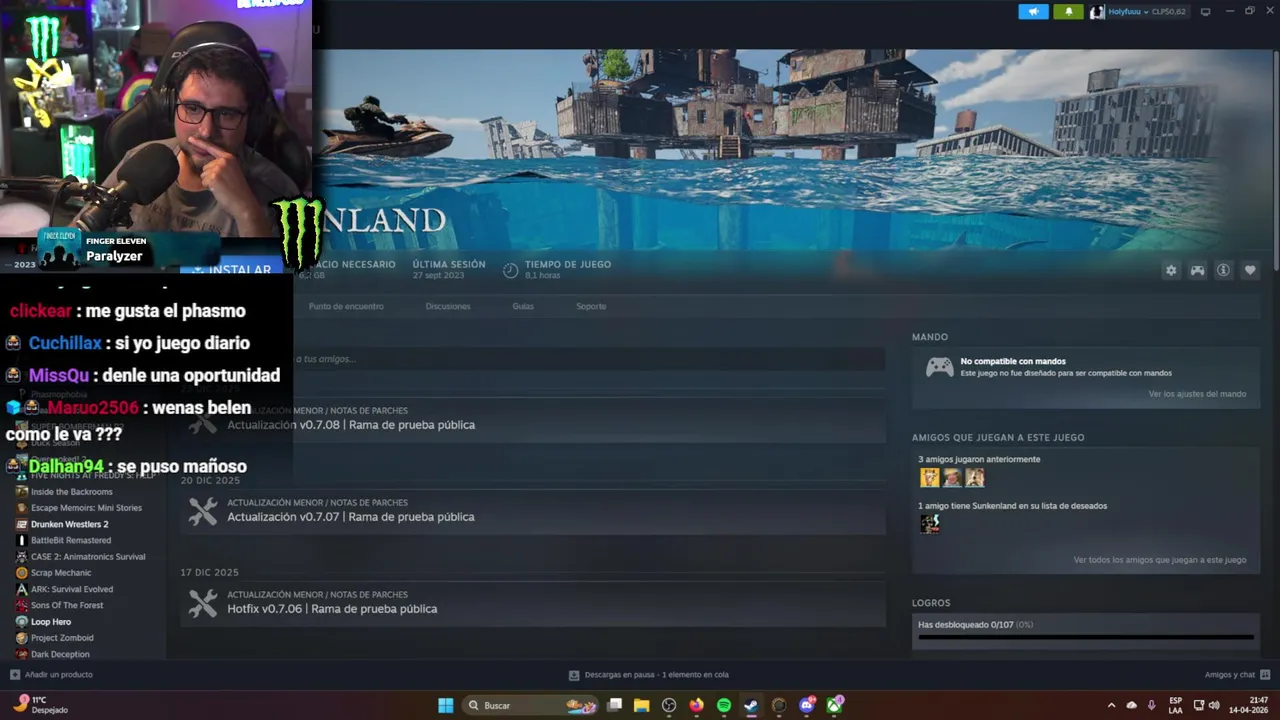The image size is (1280, 720).
Task: Open File Explorer from the taskbar
Action: tap(642, 705)
